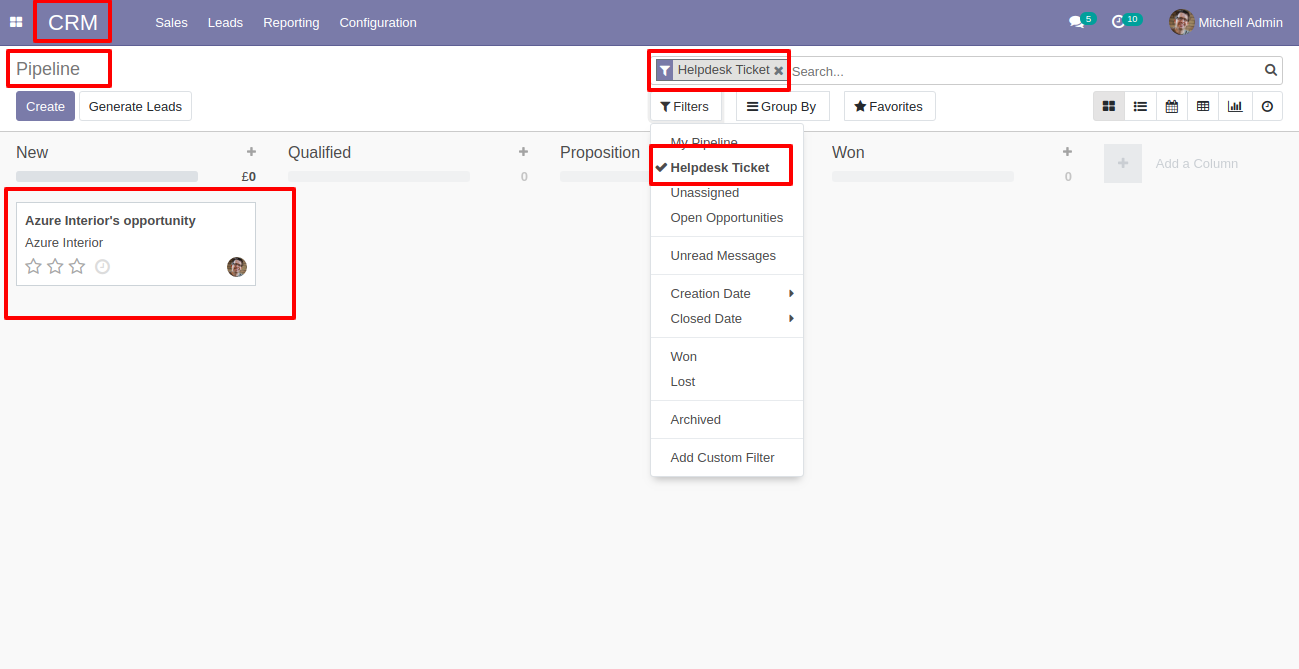Add a record in Won column

tap(1067, 152)
